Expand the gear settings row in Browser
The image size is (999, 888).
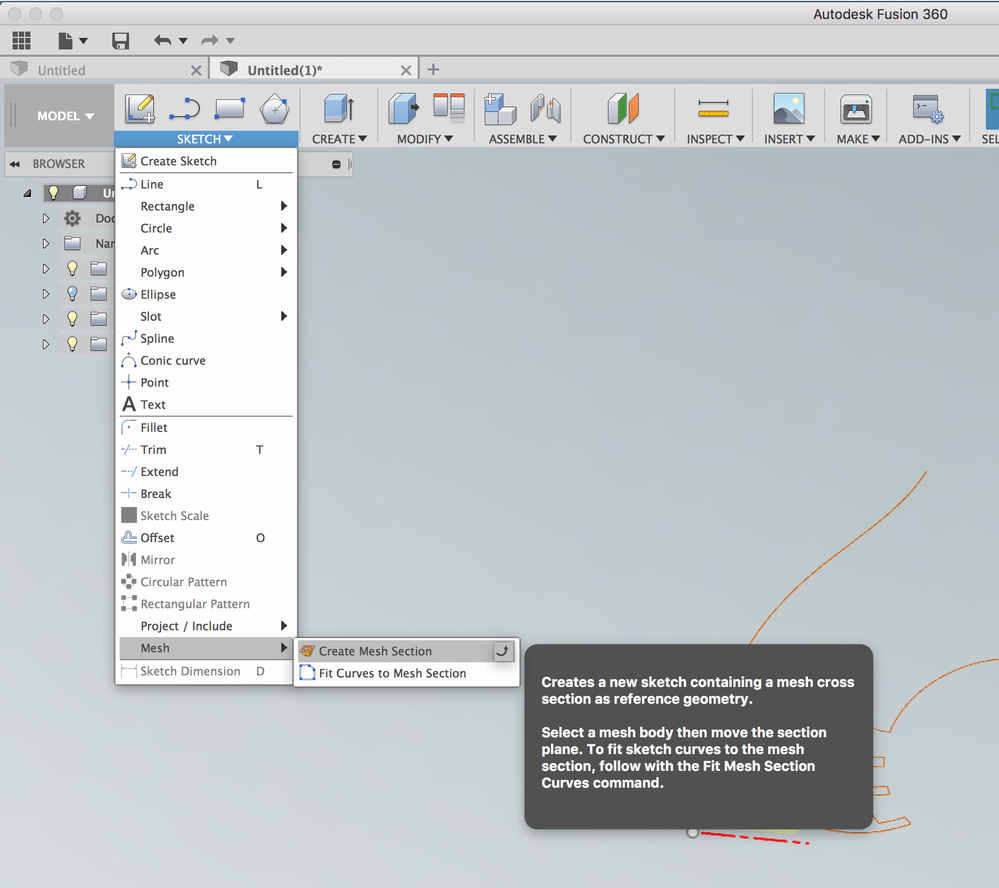pyautogui.click(x=46, y=218)
